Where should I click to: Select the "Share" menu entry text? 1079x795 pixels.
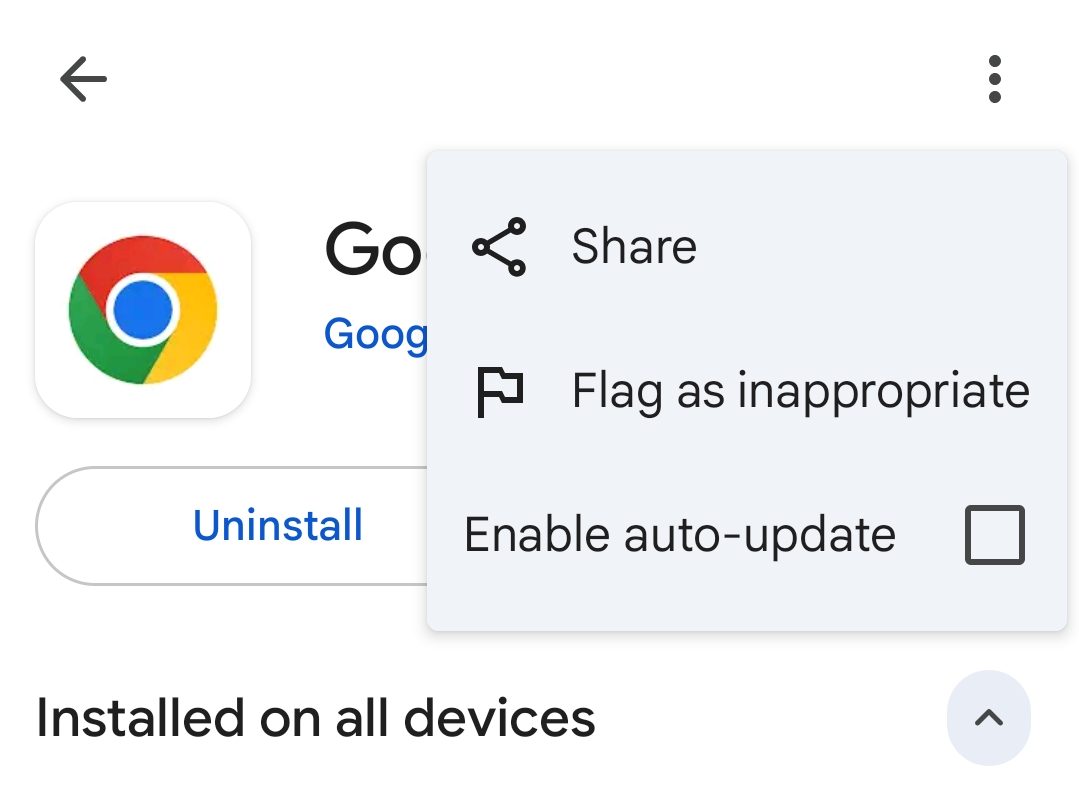pyautogui.click(x=634, y=246)
